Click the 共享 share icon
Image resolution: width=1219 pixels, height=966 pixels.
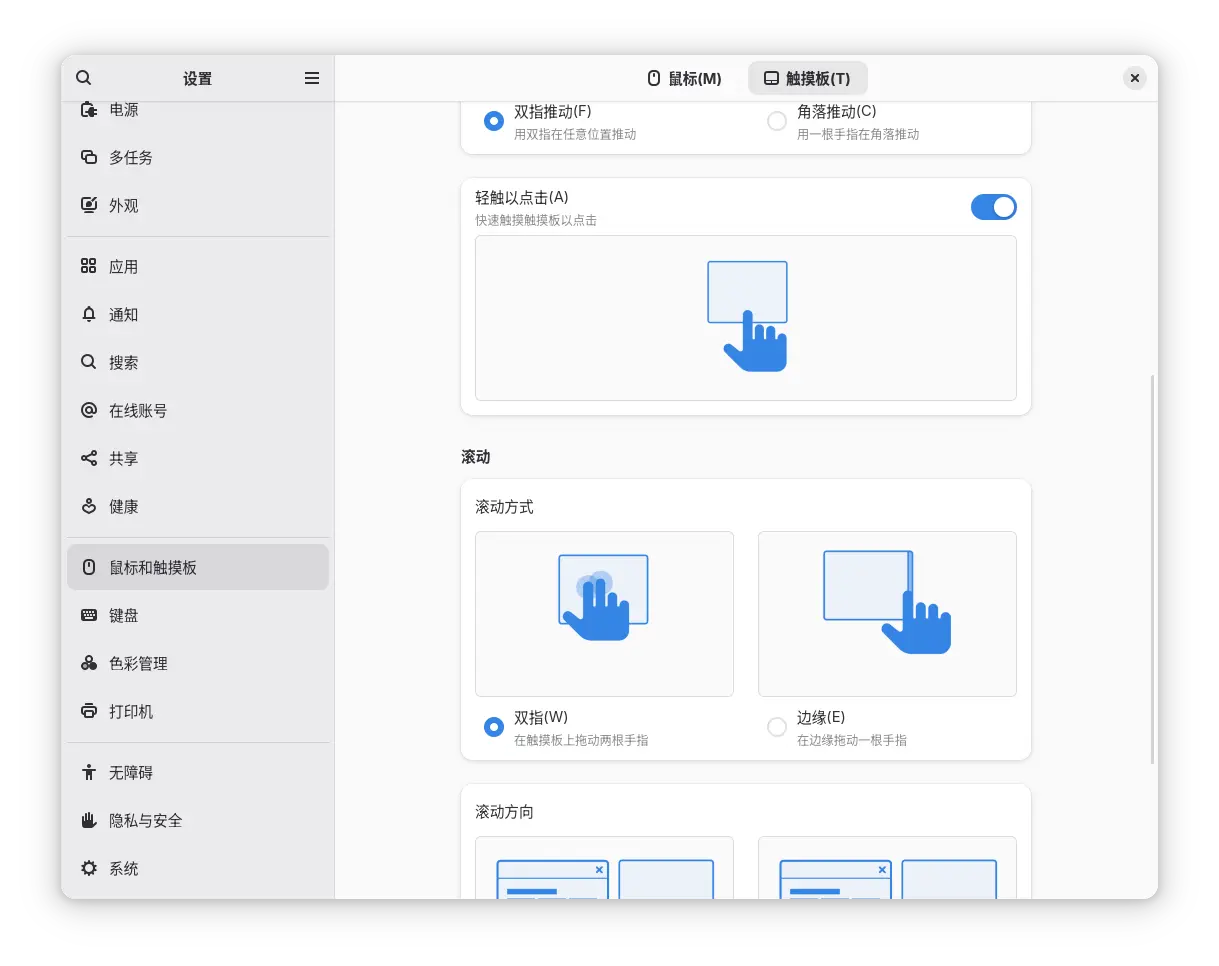[x=89, y=459]
